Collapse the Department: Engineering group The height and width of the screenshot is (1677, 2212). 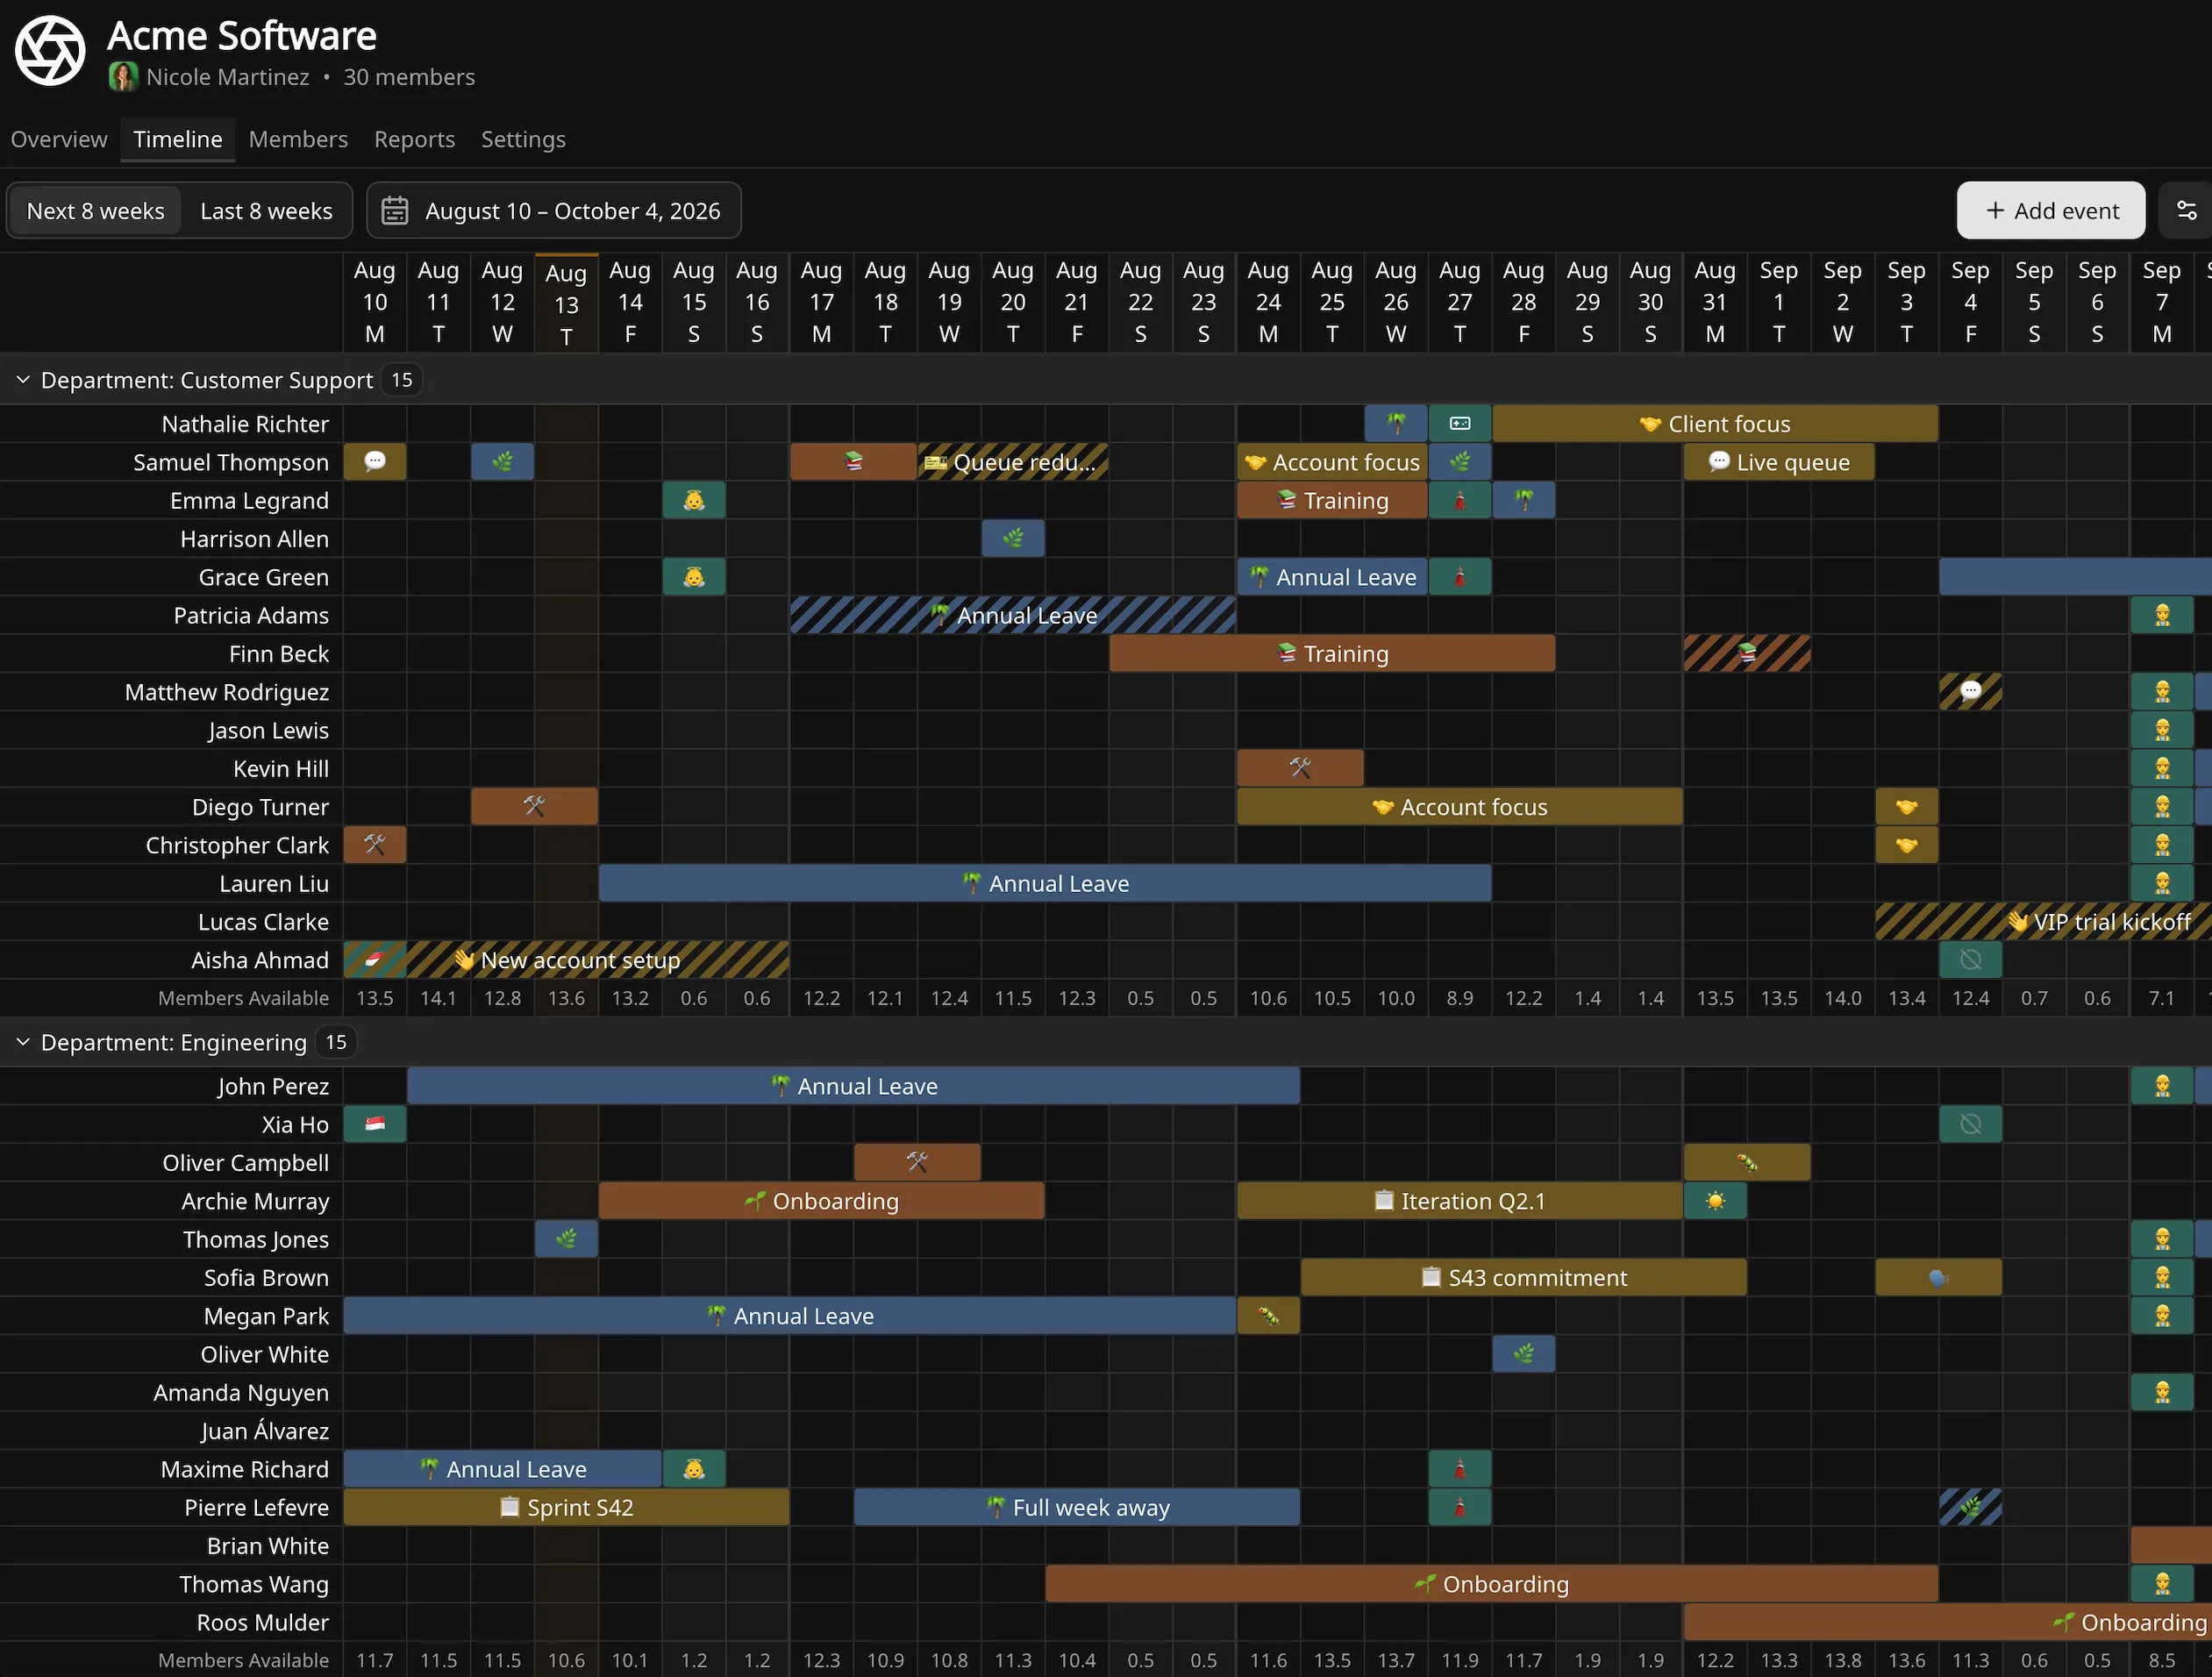23,1042
